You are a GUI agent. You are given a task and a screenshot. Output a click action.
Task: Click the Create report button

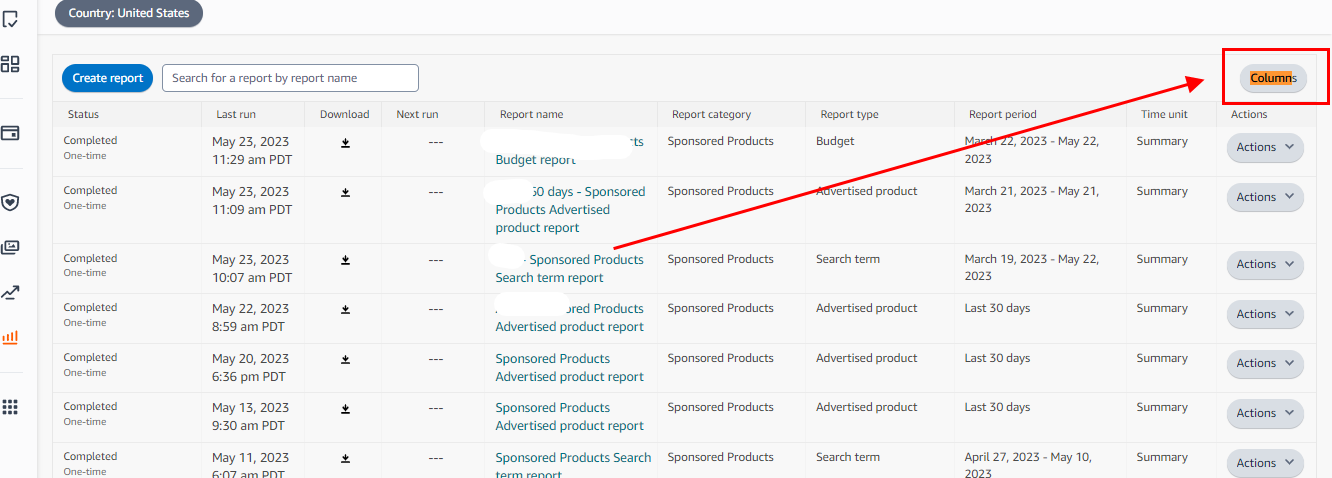point(108,78)
